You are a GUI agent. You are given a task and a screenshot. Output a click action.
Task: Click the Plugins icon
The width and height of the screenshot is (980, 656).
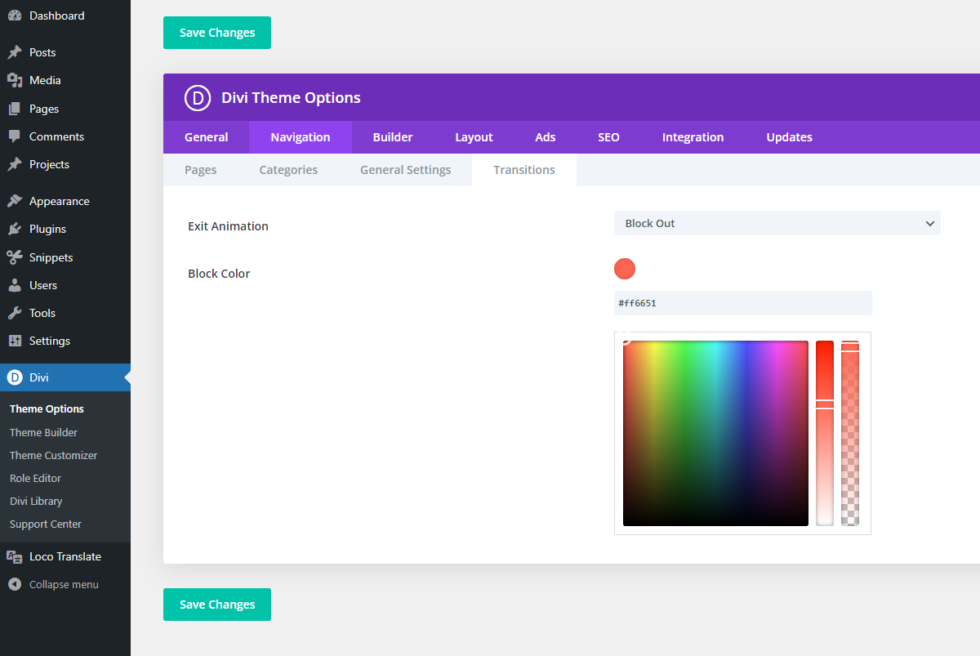pyautogui.click(x=14, y=228)
